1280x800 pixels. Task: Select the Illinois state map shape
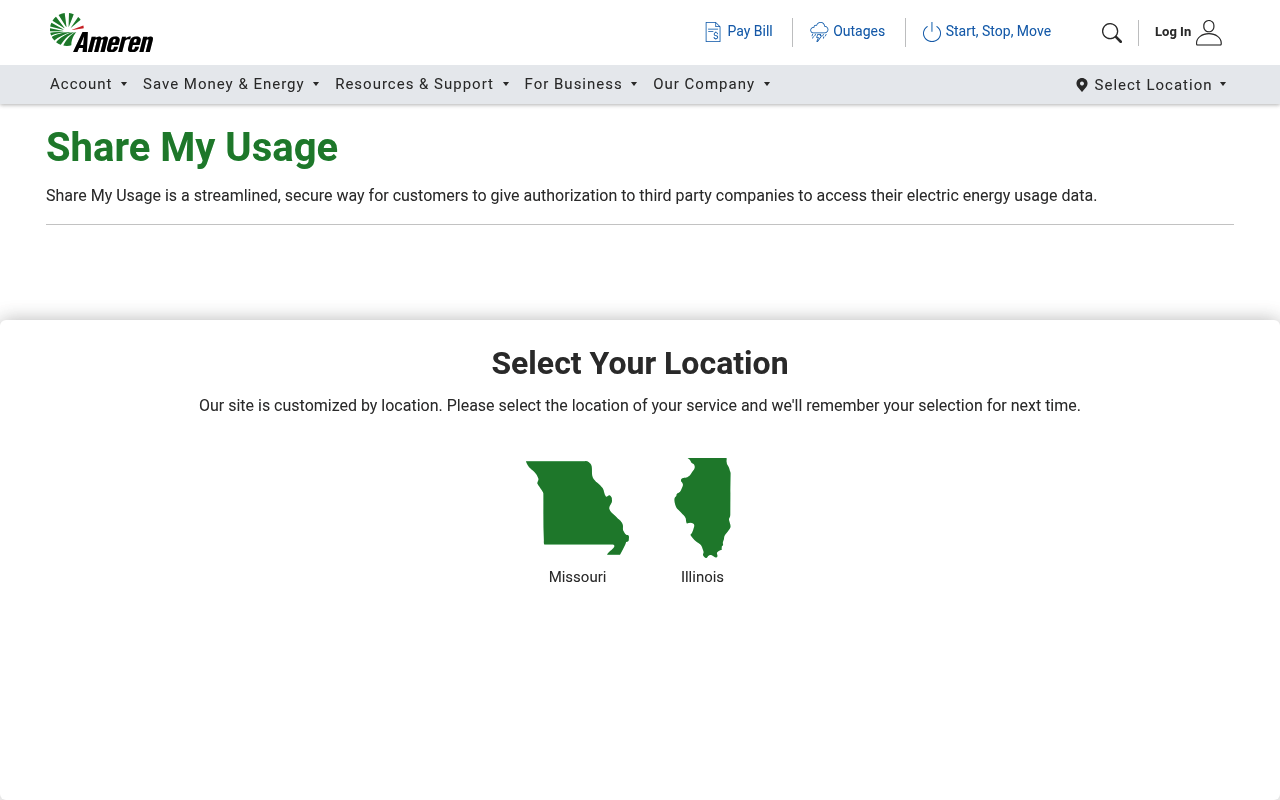pos(703,507)
